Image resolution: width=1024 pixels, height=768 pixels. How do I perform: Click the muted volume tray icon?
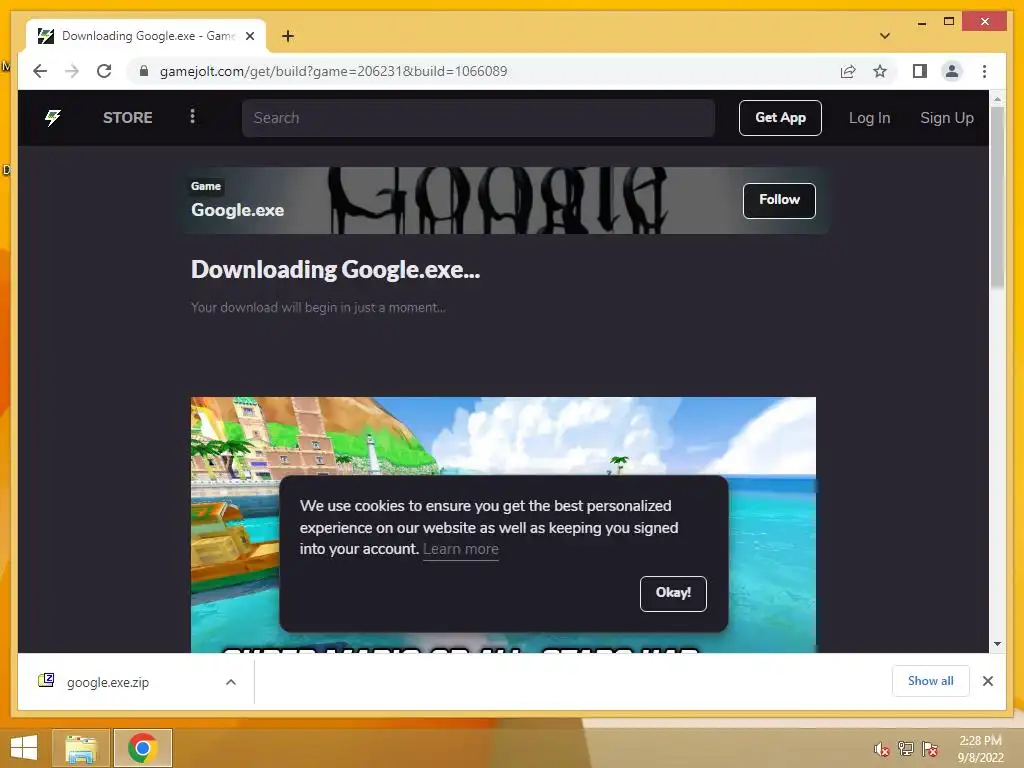coord(882,749)
